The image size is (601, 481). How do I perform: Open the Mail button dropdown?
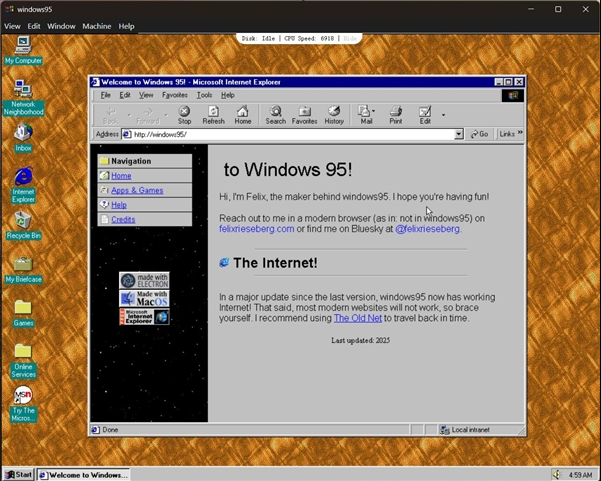pyautogui.click(x=374, y=112)
